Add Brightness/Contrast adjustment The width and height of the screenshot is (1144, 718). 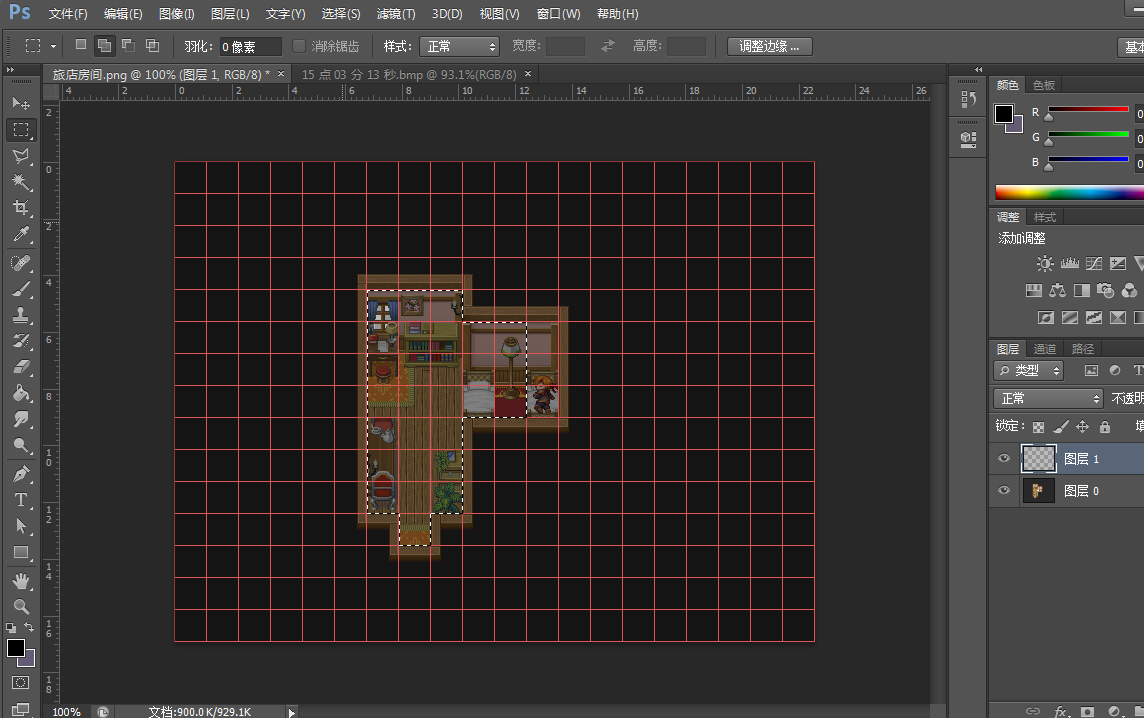1045,263
